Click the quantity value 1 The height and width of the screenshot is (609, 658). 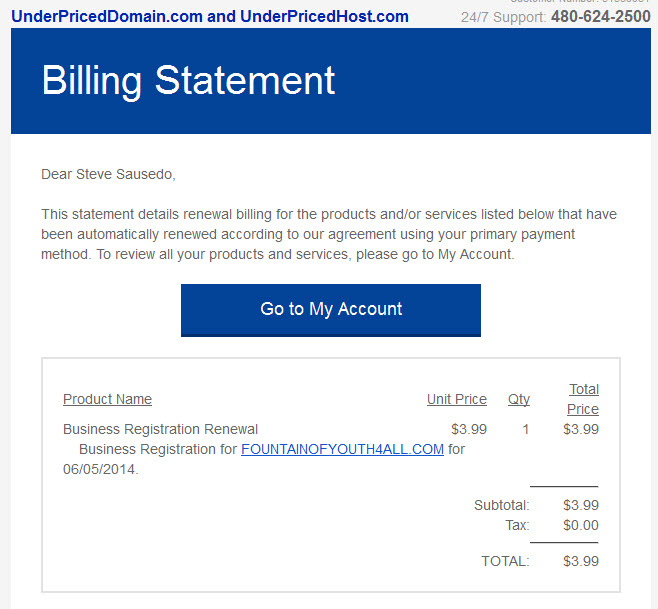tap(525, 429)
